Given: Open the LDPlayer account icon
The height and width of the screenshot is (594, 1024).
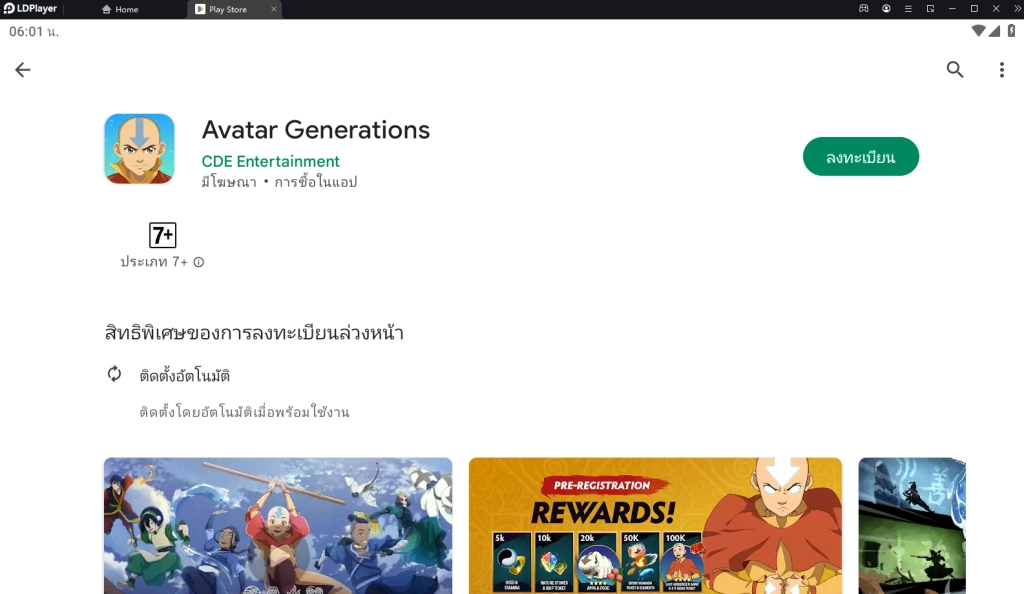Looking at the screenshot, I should (886, 9).
